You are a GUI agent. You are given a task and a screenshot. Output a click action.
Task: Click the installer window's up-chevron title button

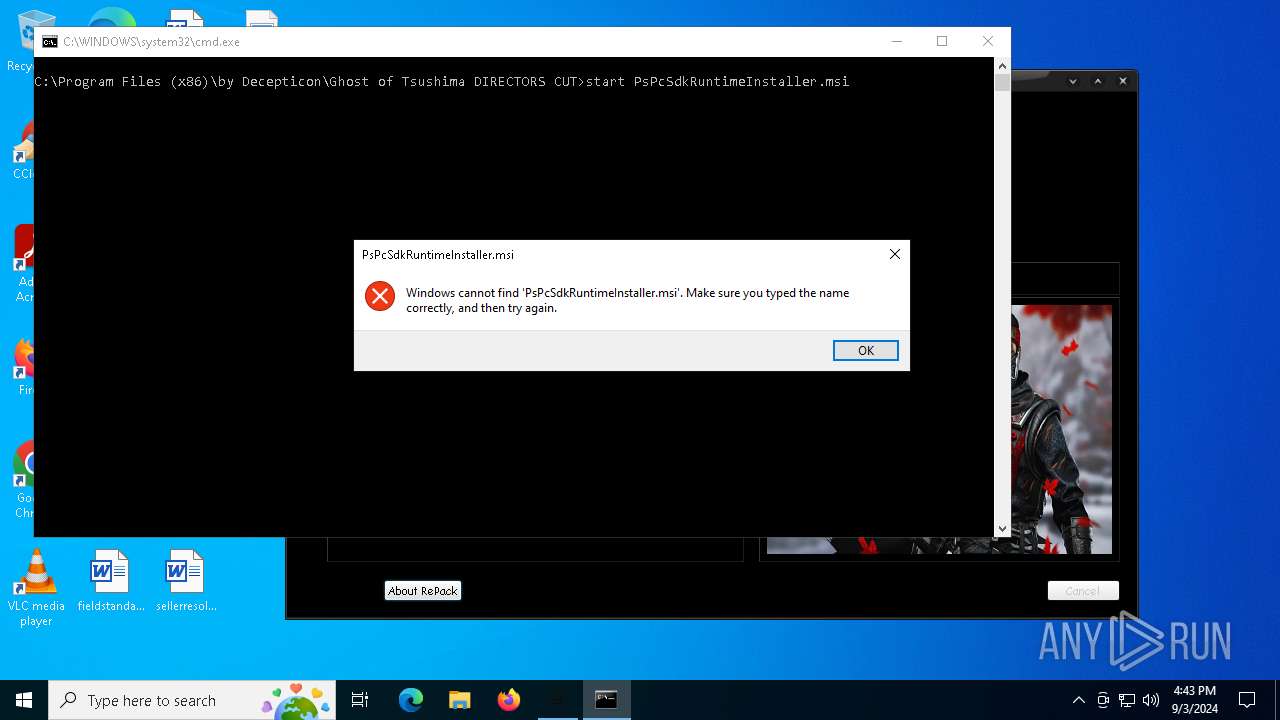tap(1098, 81)
